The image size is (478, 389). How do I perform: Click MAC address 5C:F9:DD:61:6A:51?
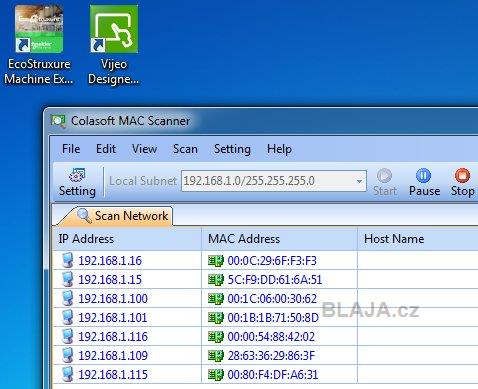pyautogui.click(x=275, y=280)
